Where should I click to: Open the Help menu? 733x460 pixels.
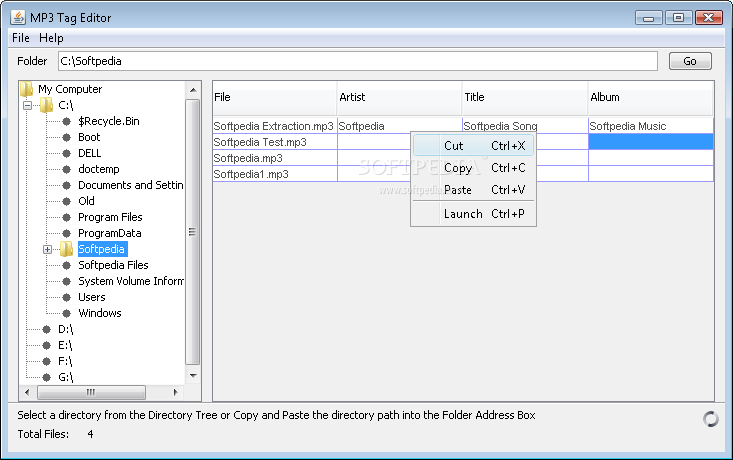click(x=51, y=38)
